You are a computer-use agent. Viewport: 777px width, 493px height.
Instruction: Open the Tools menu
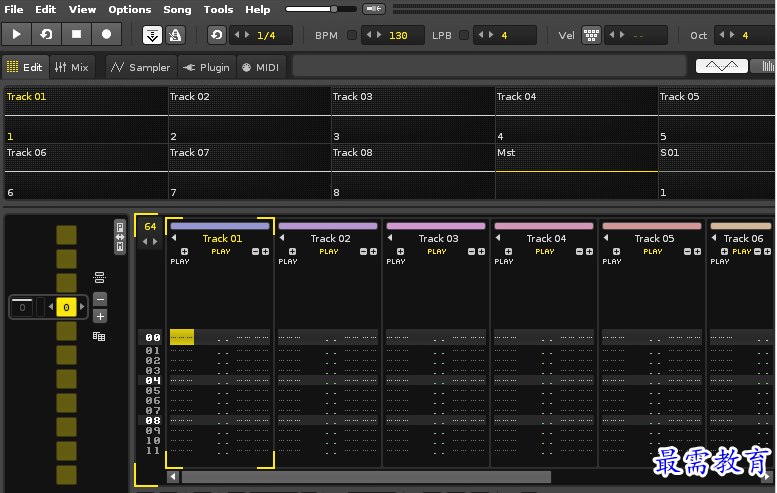[219, 9]
